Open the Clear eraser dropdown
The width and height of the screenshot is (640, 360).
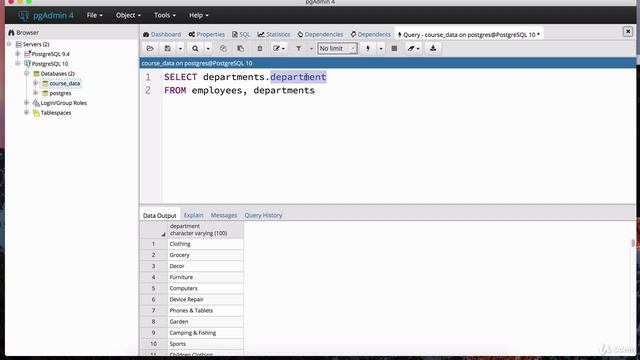click(413, 49)
